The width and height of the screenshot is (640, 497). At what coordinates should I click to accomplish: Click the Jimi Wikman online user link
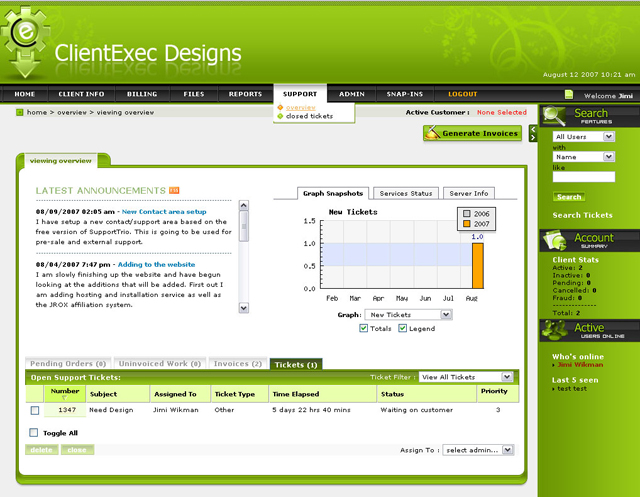click(x=580, y=365)
